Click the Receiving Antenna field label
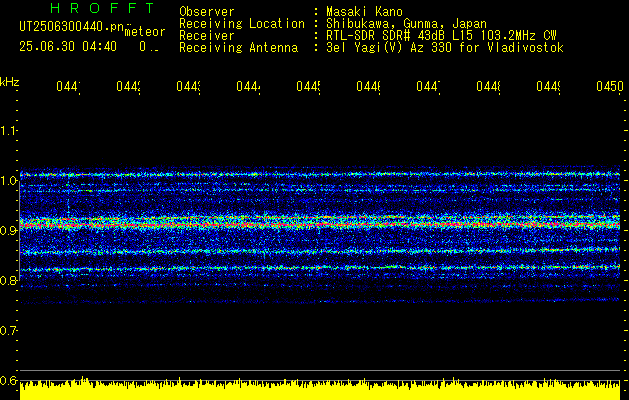629x400 pixels. point(238,48)
